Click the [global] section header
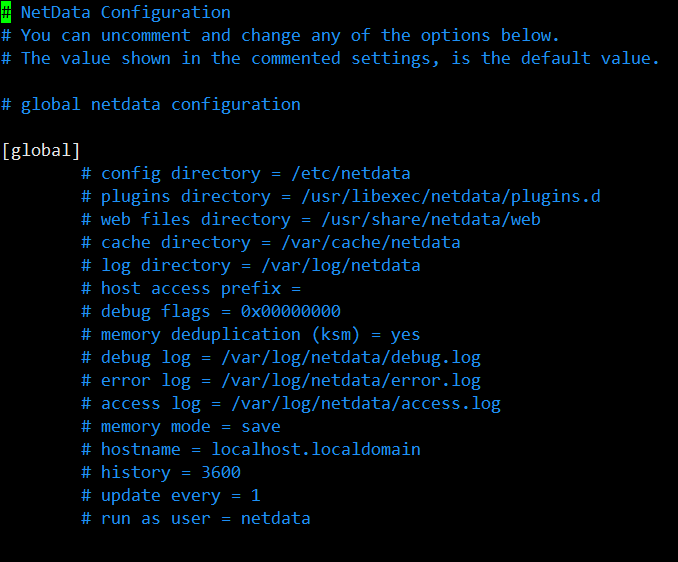The width and height of the screenshot is (678, 562). point(41,150)
